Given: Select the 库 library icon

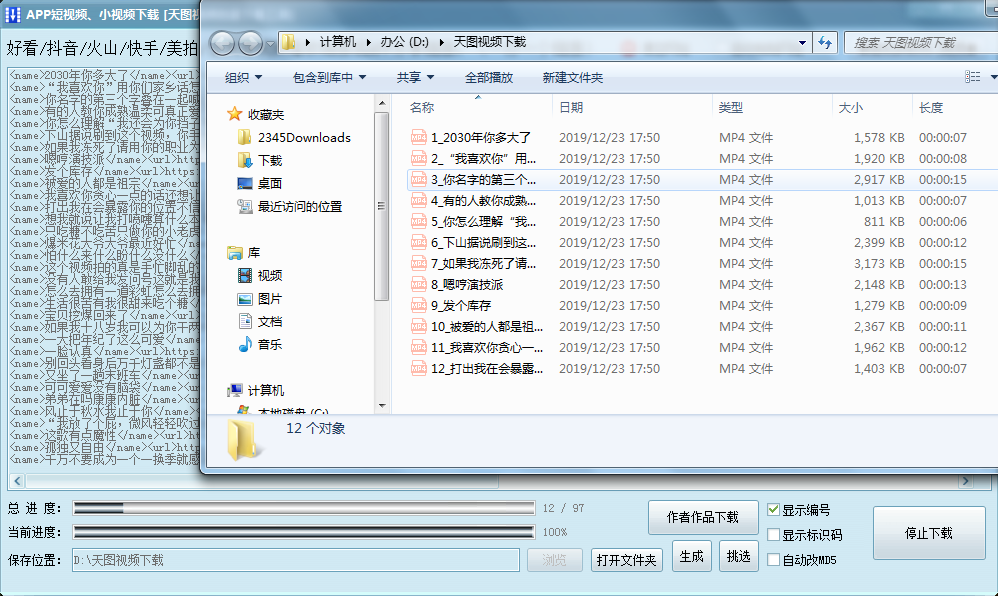Looking at the screenshot, I should (x=235, y=253).
